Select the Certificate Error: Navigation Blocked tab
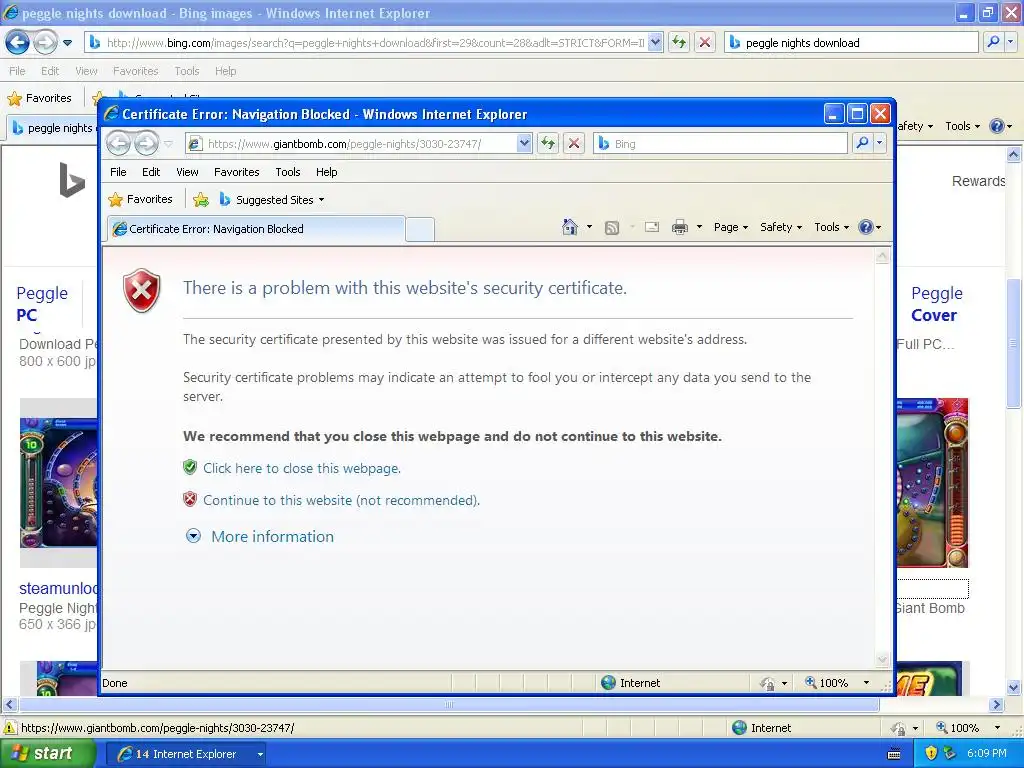This screenshot has height=768, width=1024. coord(255,229)
